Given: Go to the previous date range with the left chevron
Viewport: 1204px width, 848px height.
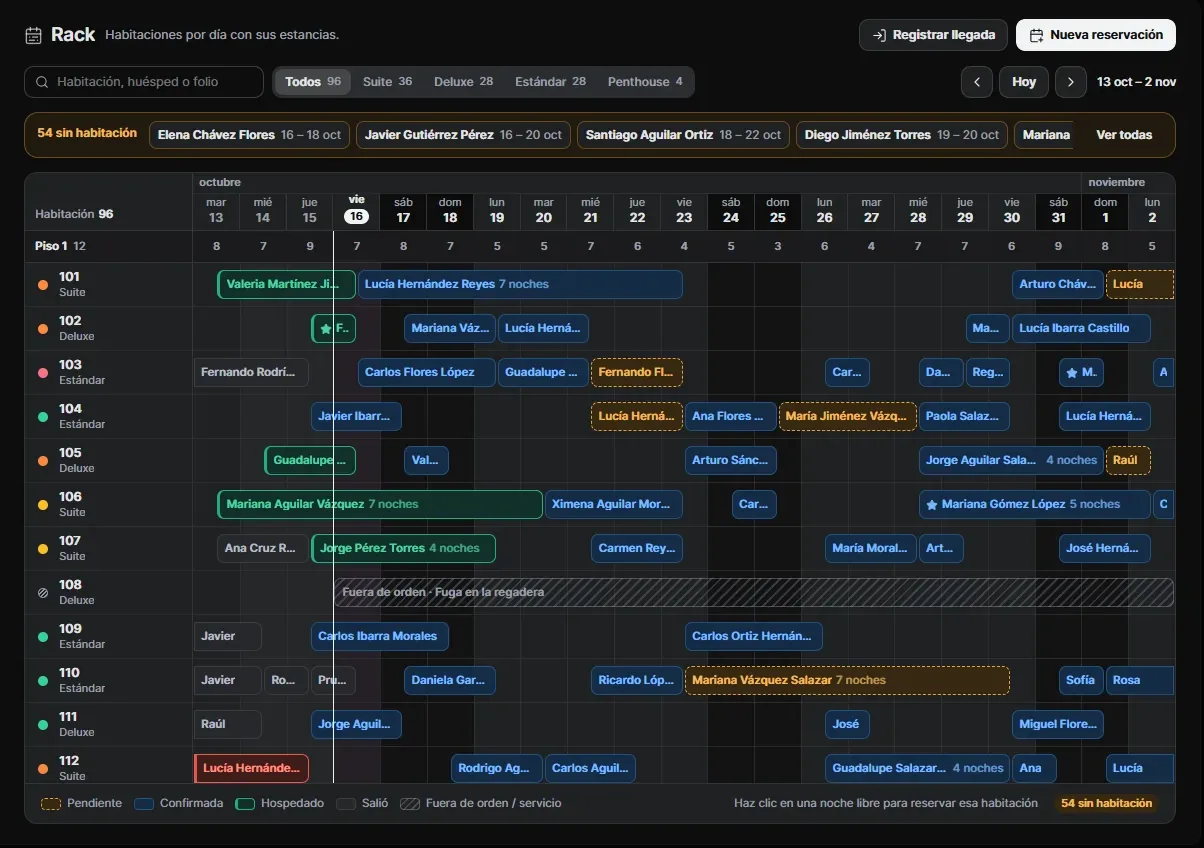Looking at the screenshot, I should pyautogui.click(x=977, y=82).
